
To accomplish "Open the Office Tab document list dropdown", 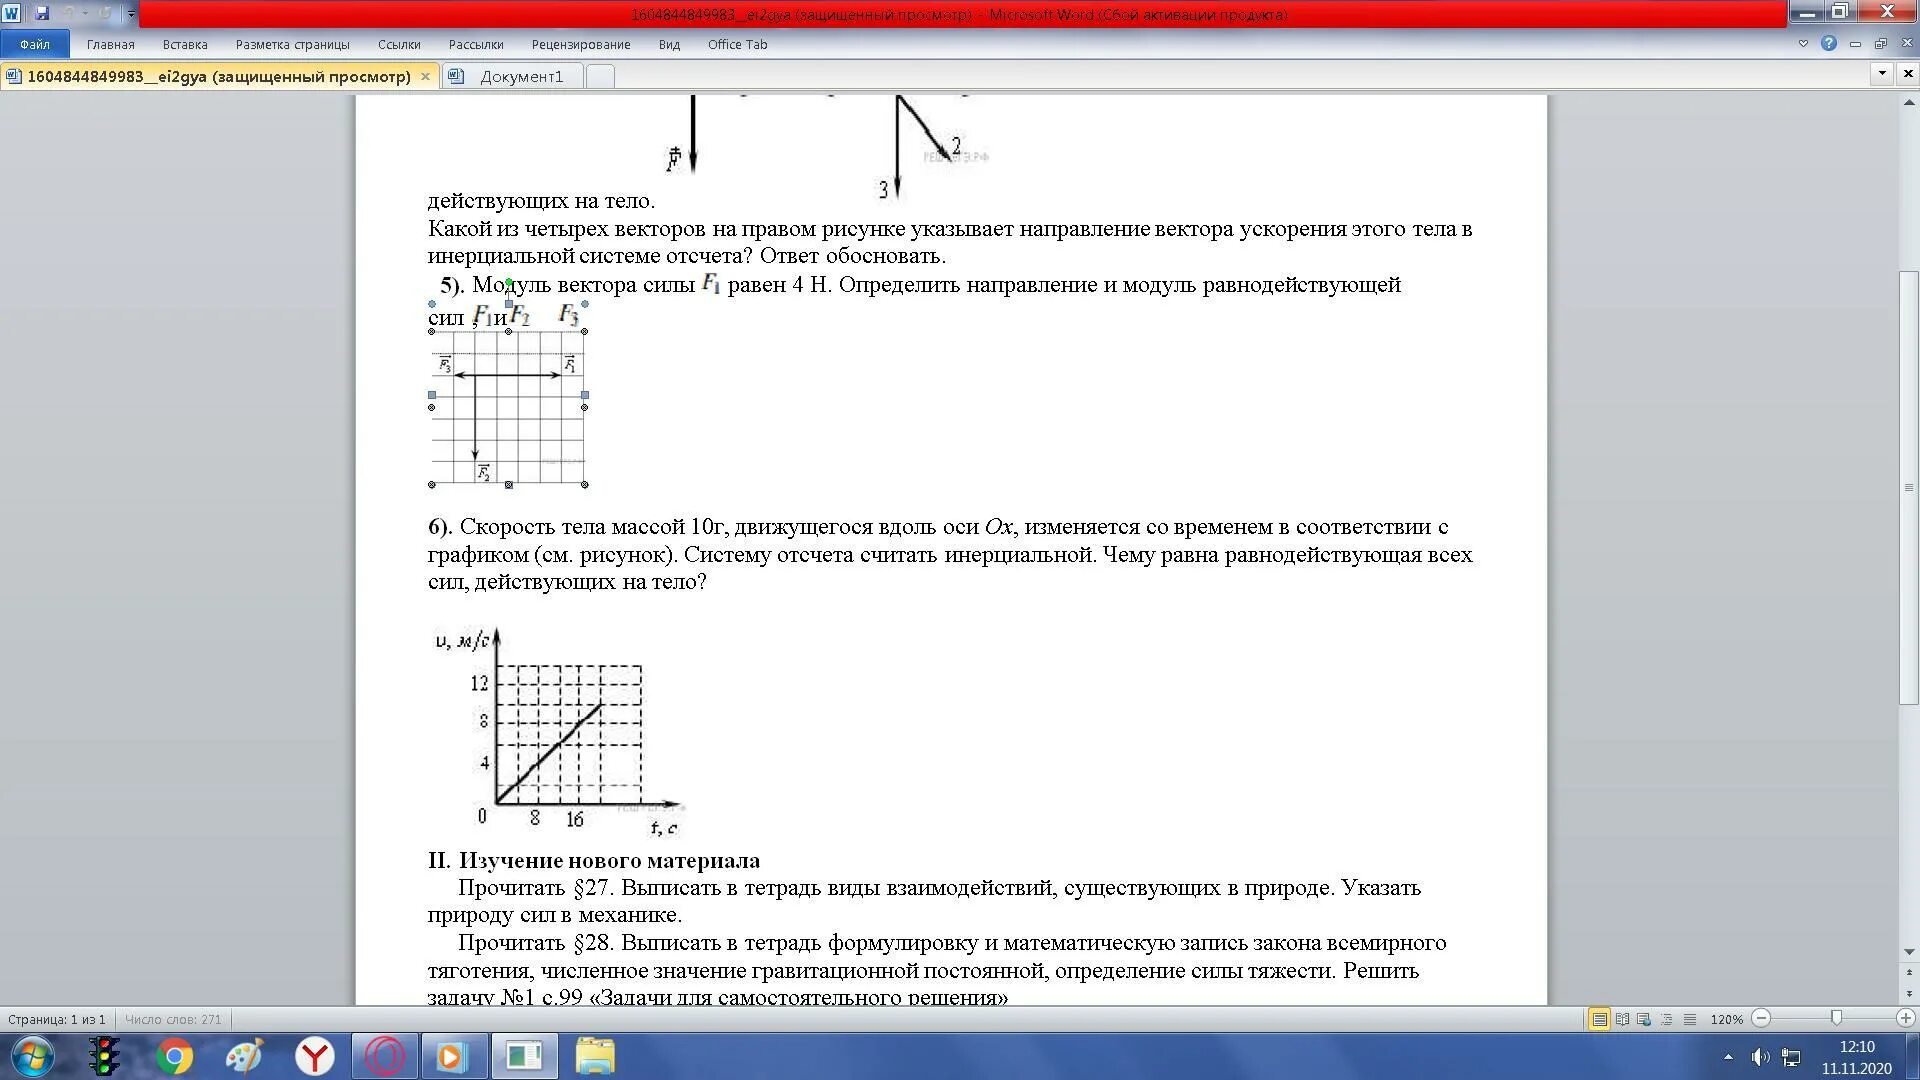I will [1882, 73].
